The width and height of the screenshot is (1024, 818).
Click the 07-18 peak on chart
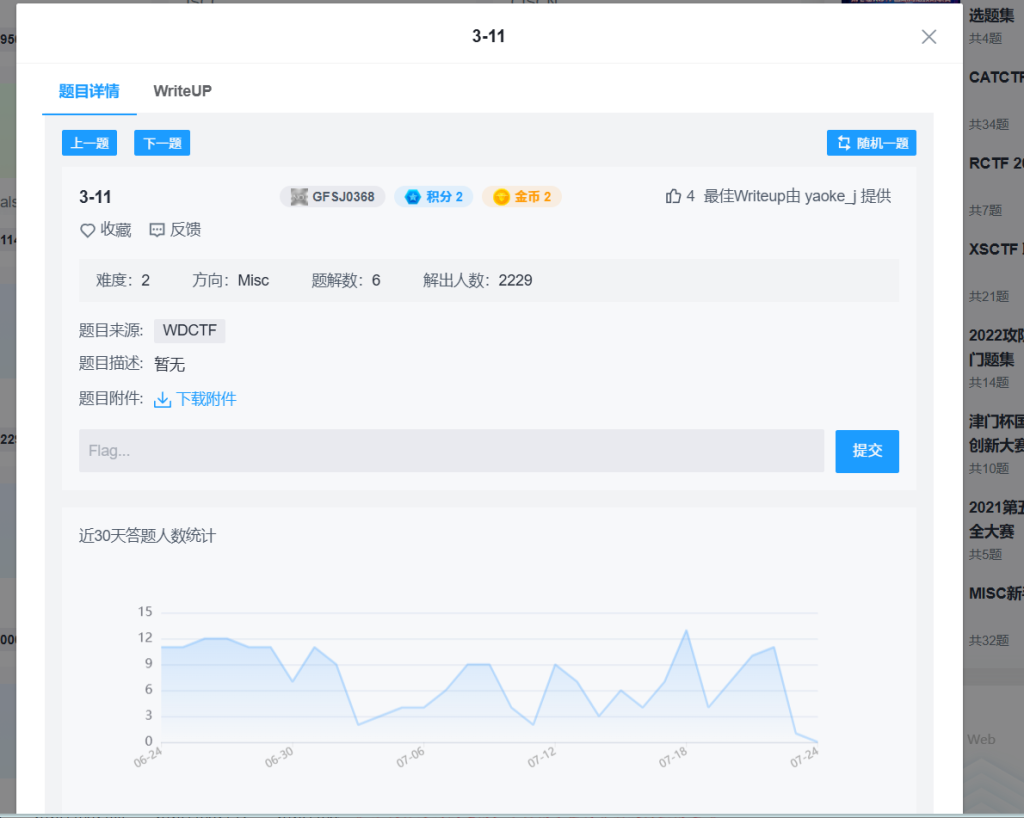[686, 631]
